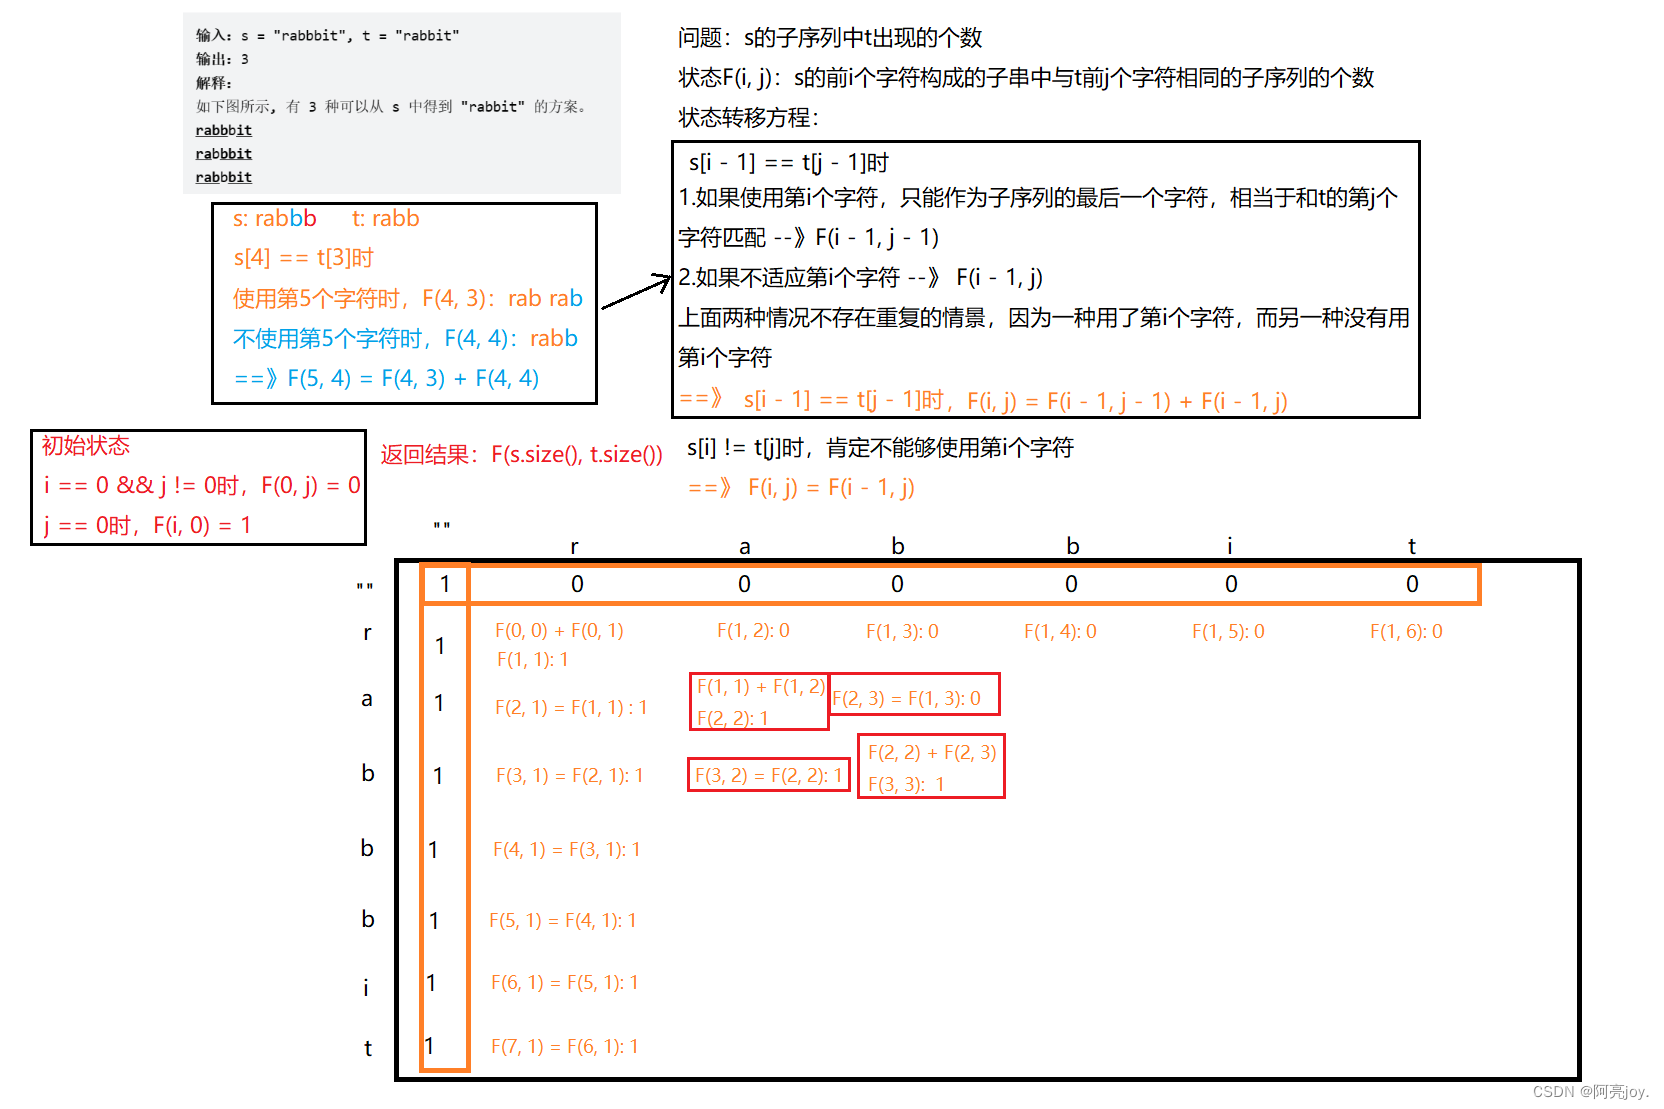This screenshot has height=1109, width=1664.
Task: Click the line 'i == 0 && j != 0时，F(0, j) = 0'
Action: click(201, 486)
